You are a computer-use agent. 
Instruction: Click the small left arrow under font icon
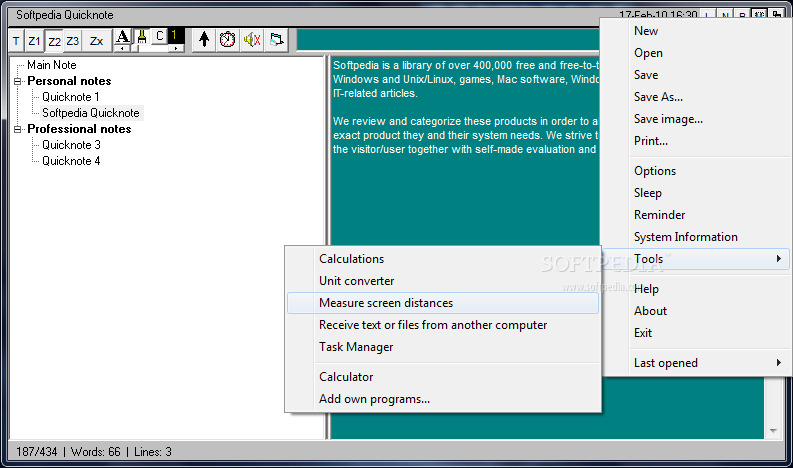pos(122,49)
